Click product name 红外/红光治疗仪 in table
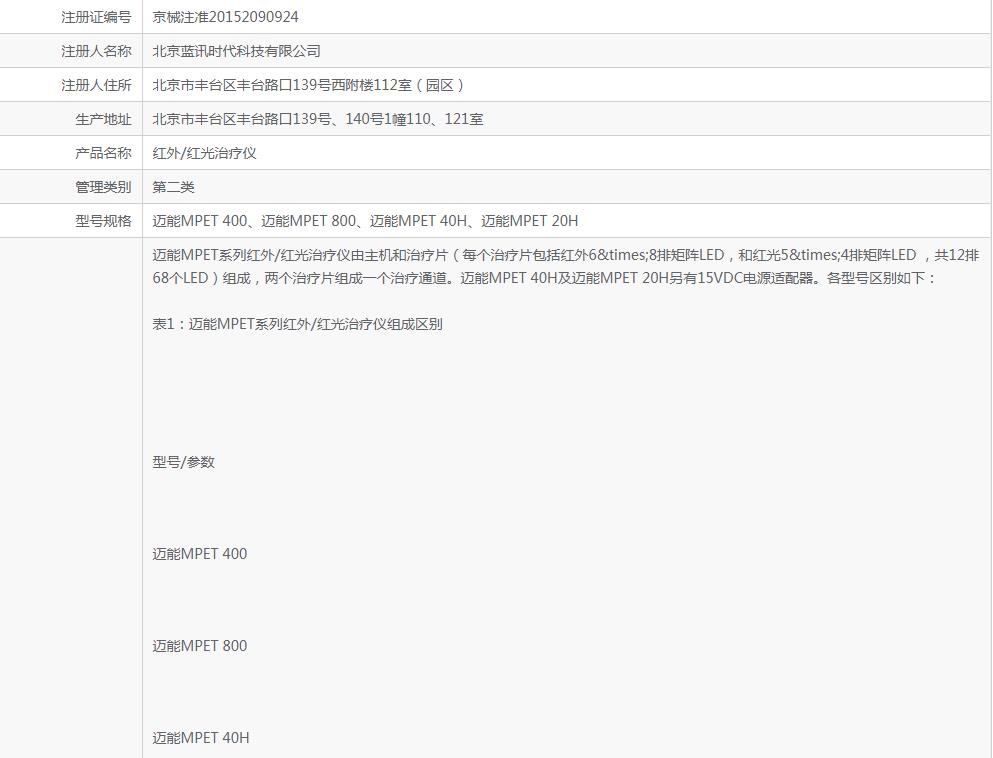 205,153
